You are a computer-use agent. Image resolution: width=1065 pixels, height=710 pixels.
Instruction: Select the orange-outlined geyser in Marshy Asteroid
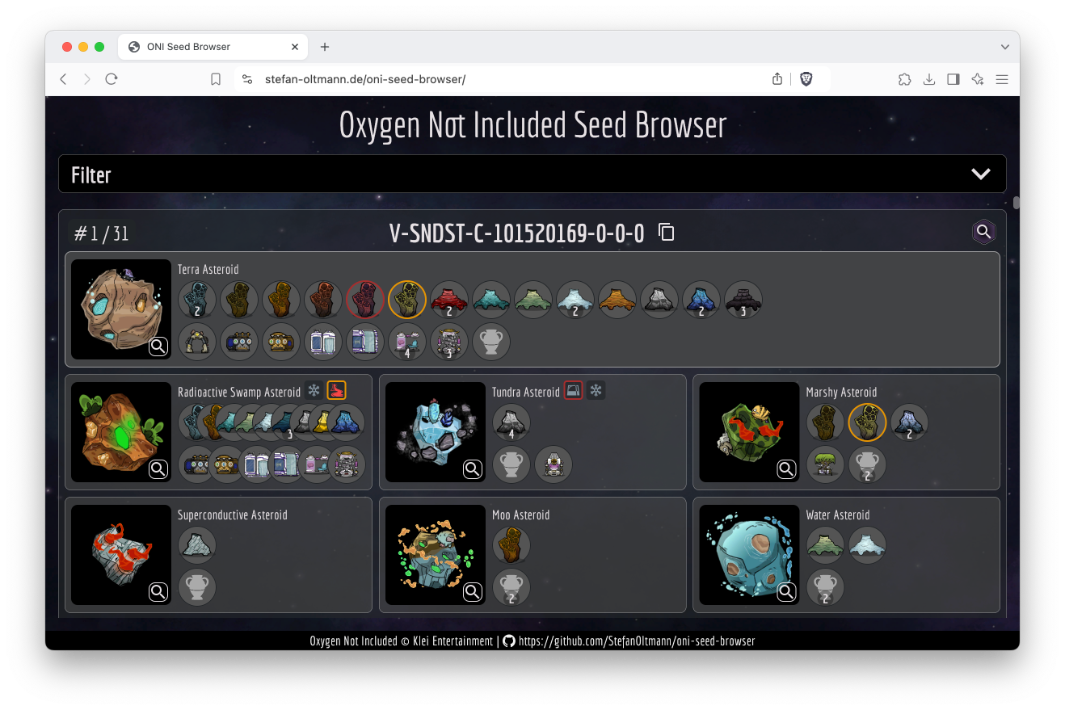tap(867, 422)
